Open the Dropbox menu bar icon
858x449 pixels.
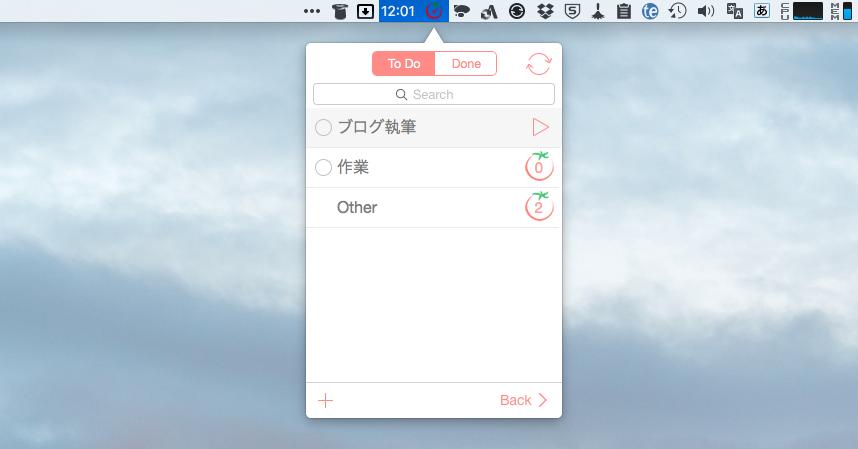tap(545, 11)
